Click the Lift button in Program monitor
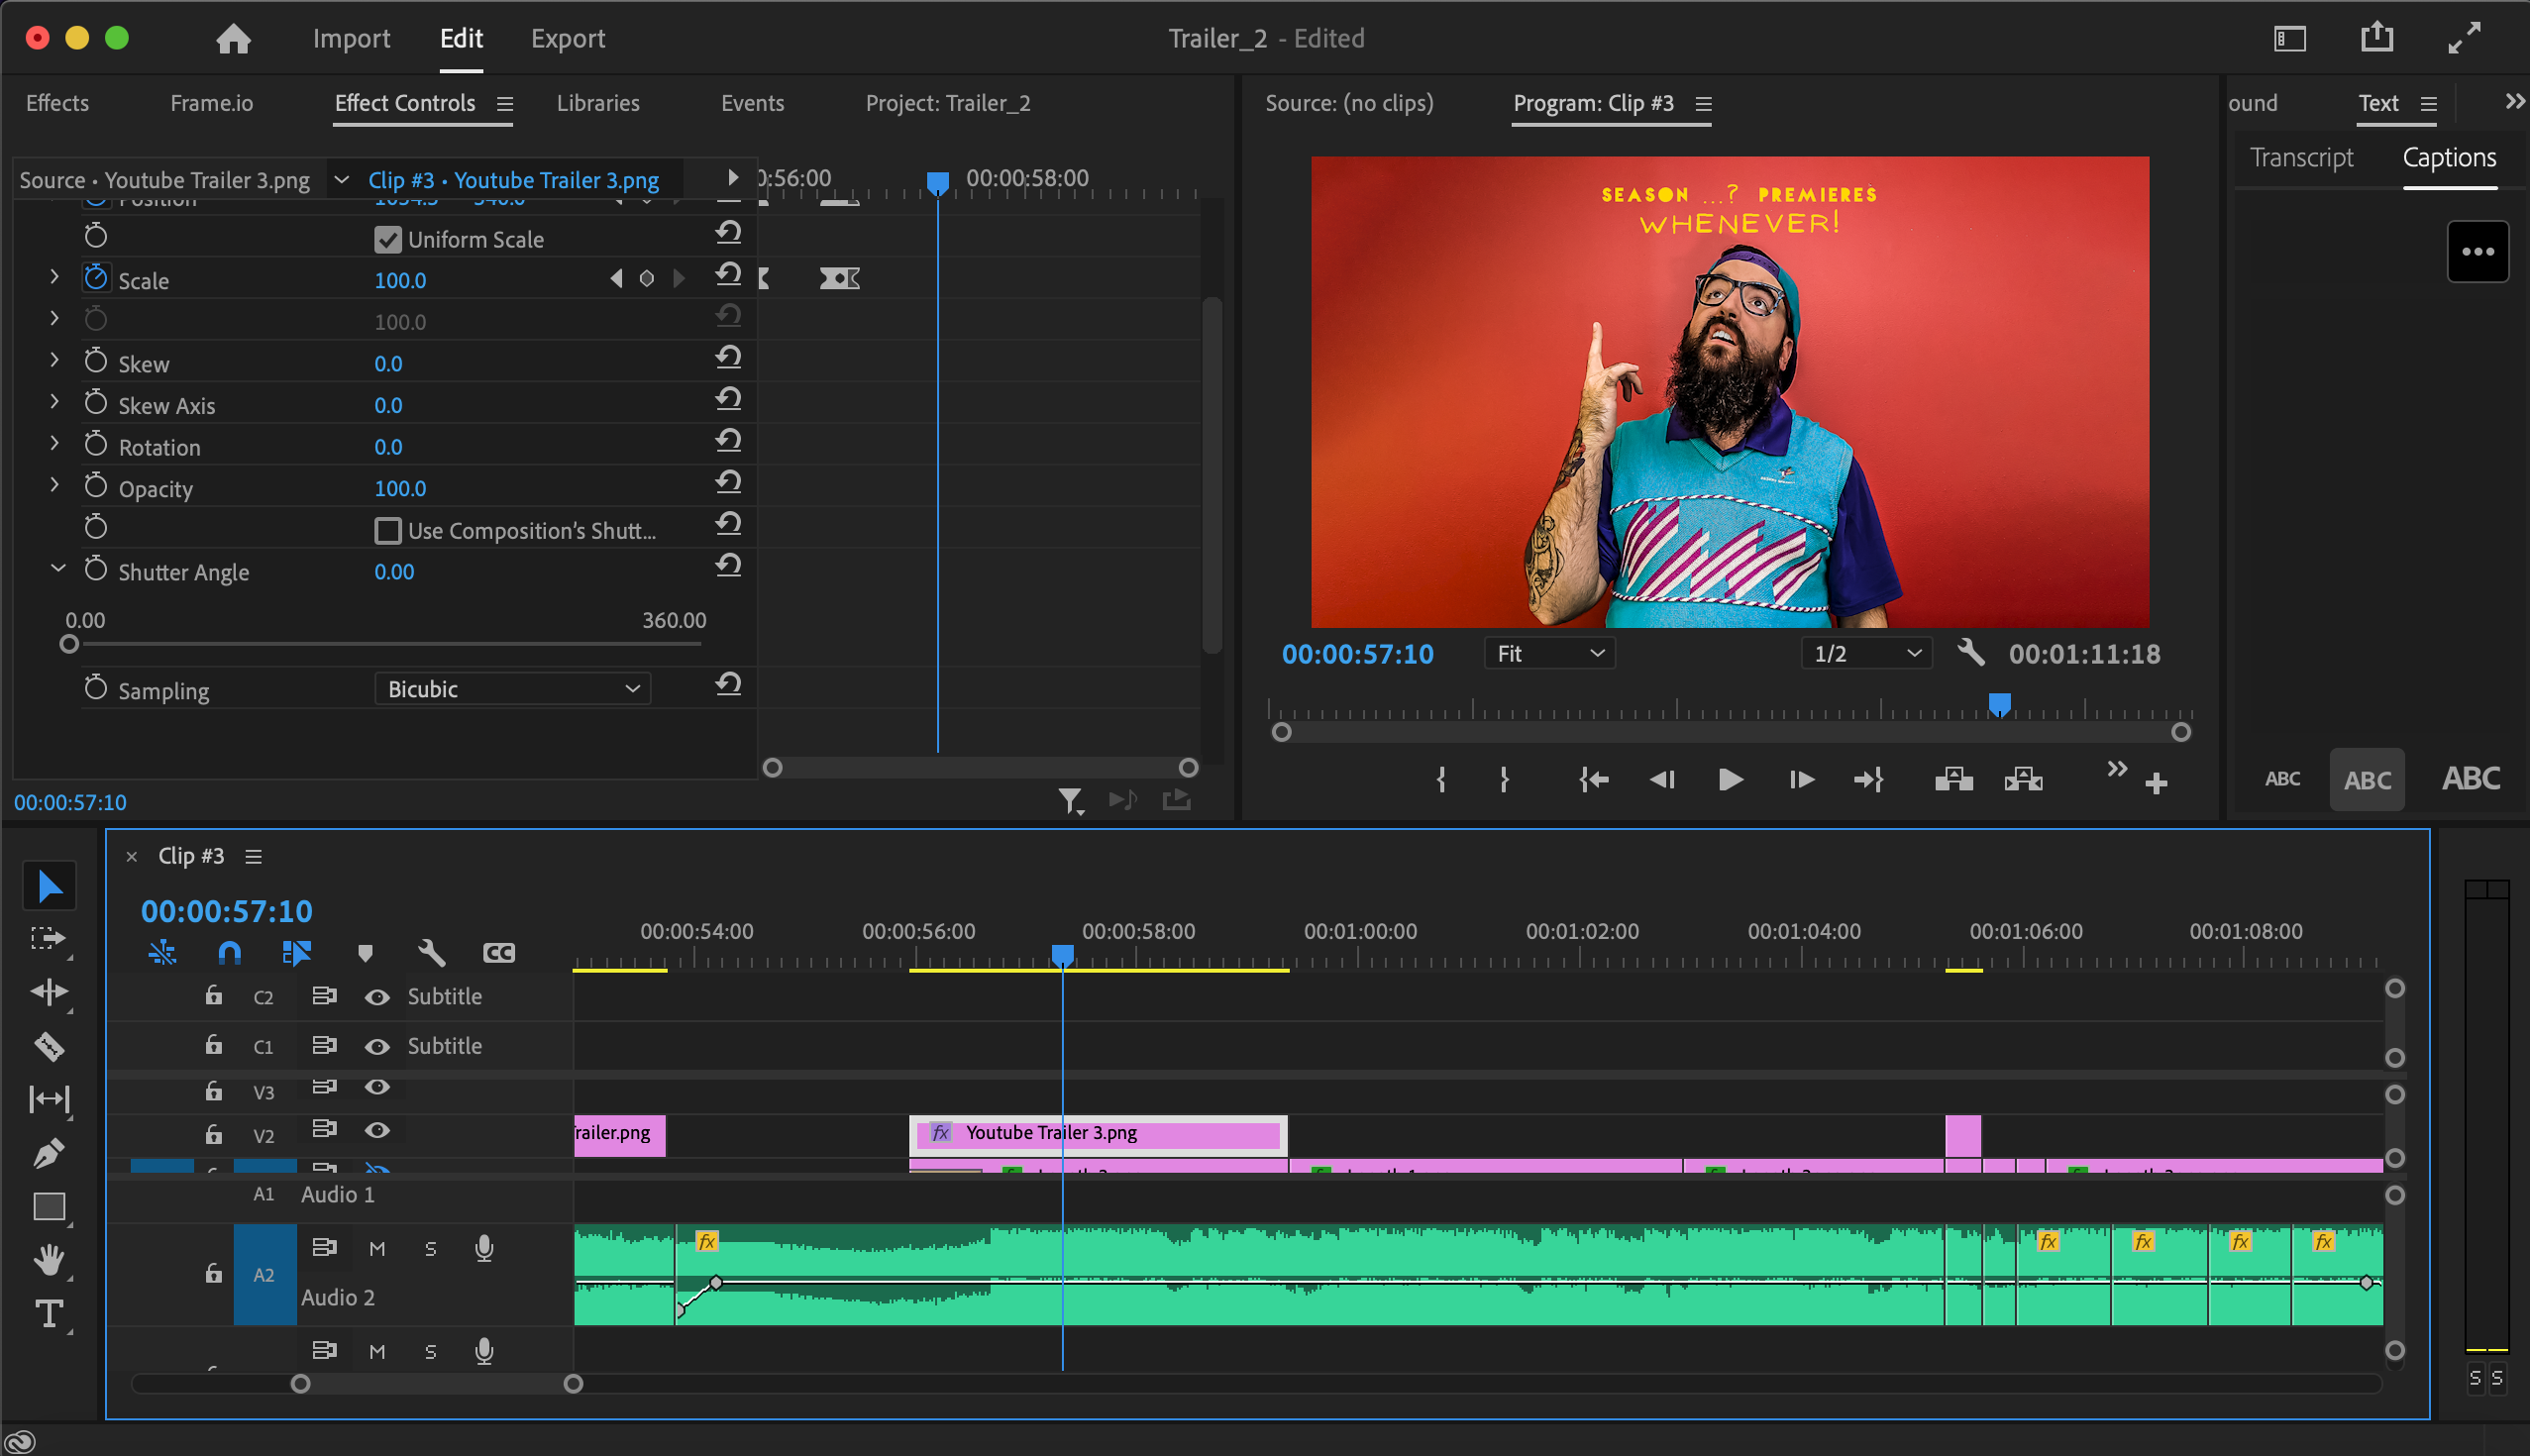The width and height of the screenshot is (2530, 1456). point(1953,779)
